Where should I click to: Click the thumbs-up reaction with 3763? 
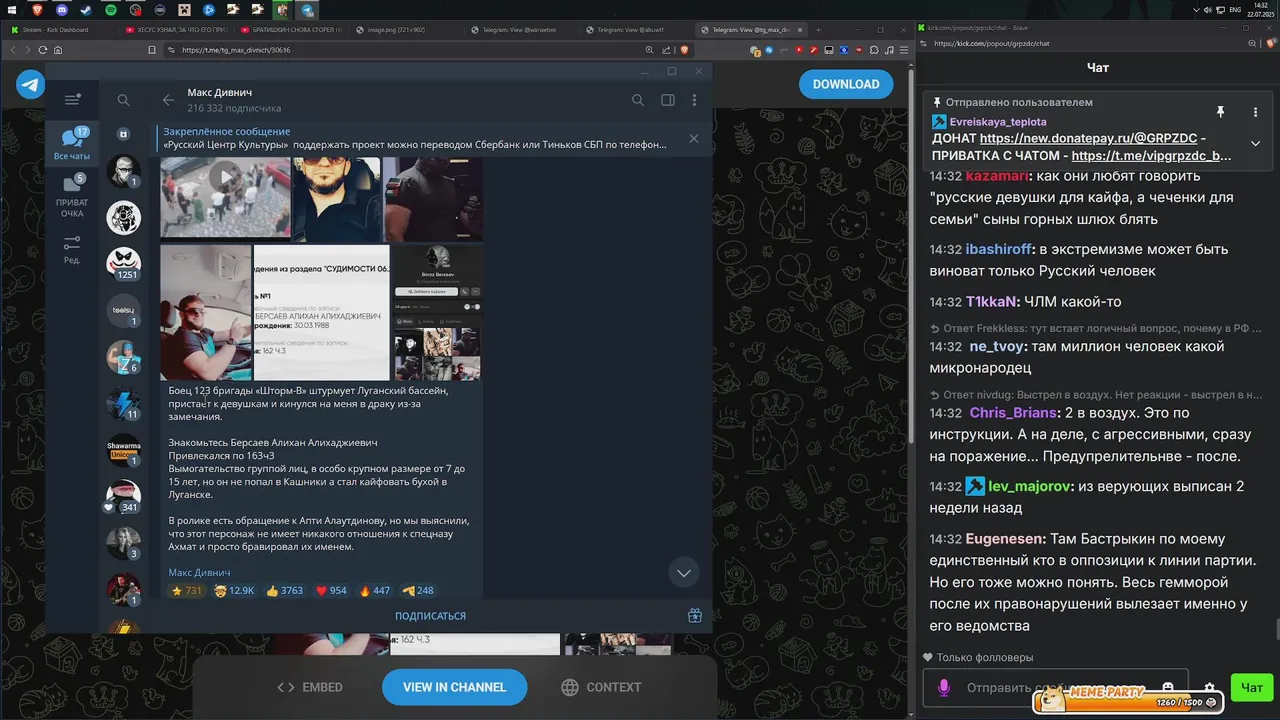pyautogui.click(x=285, y=591)
